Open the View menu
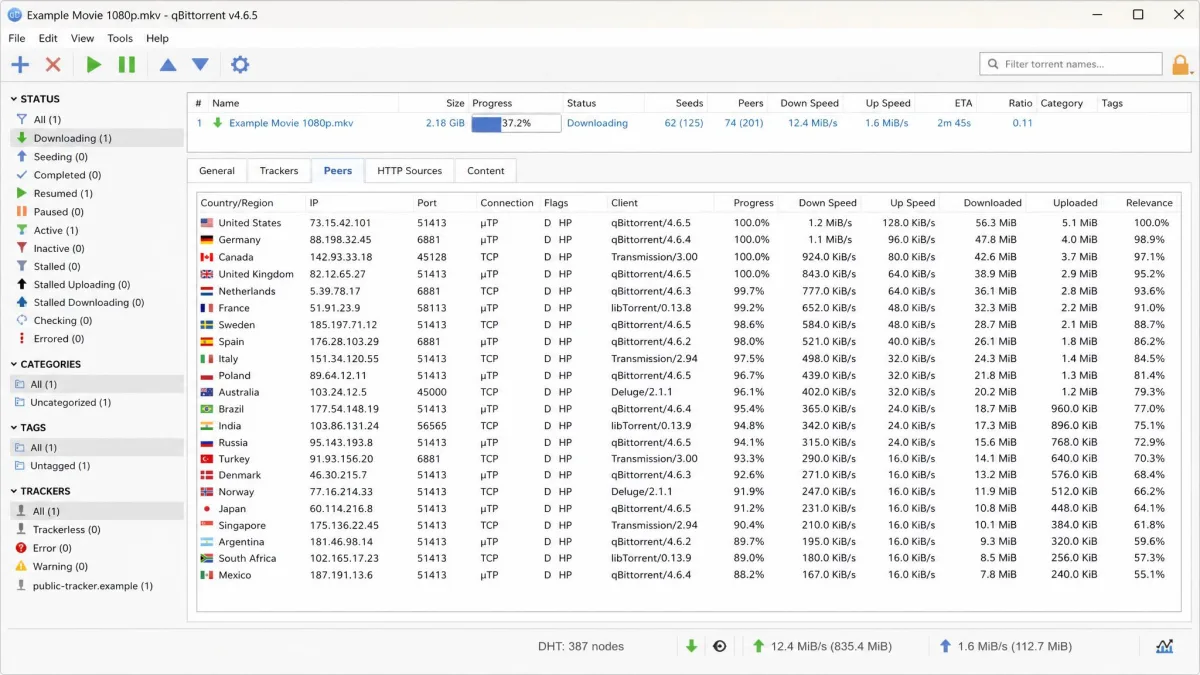 [x=83, y=38]
